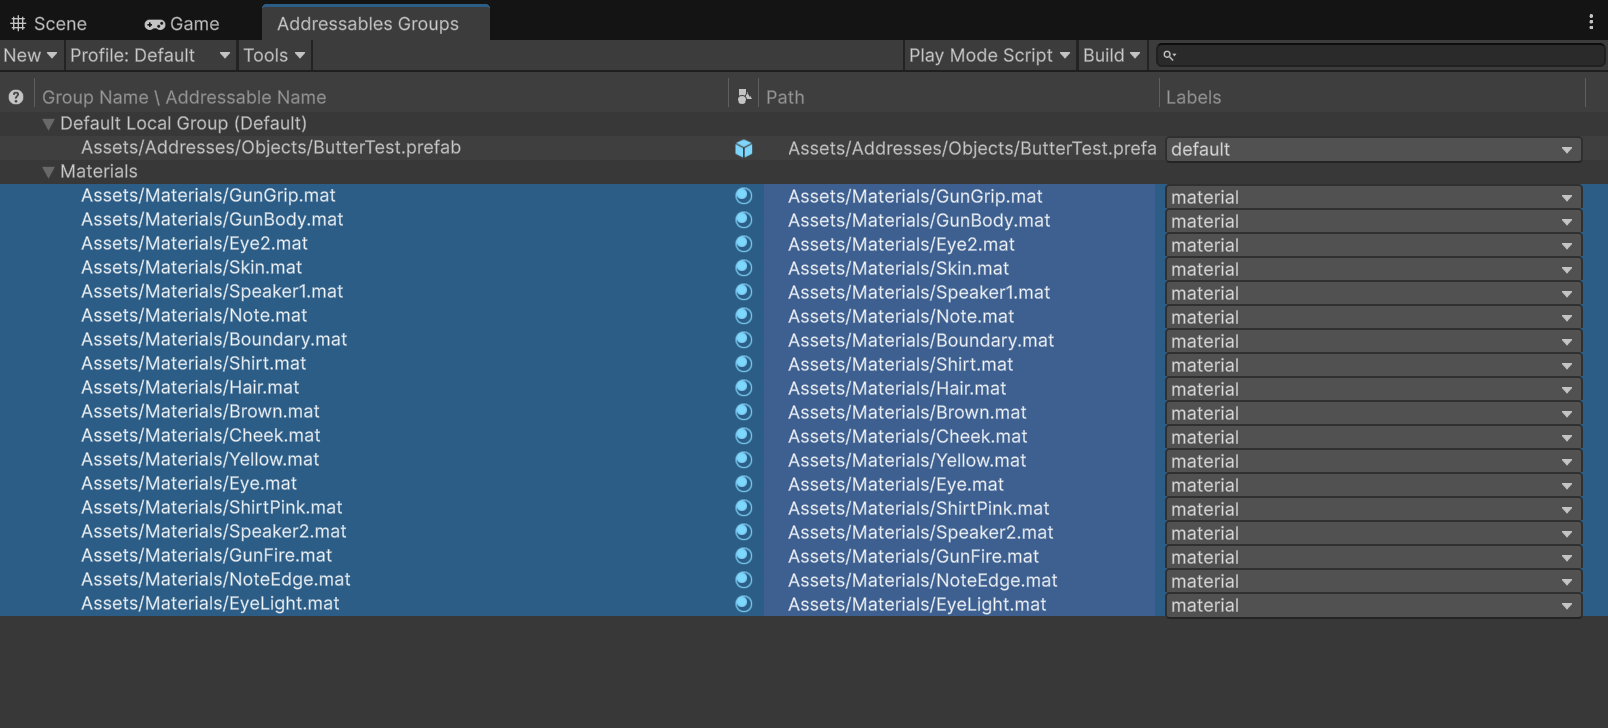Click the Boundary.mat material sphere icon
The width and height of the screenshot is (1608, 728).
point(743,340)
